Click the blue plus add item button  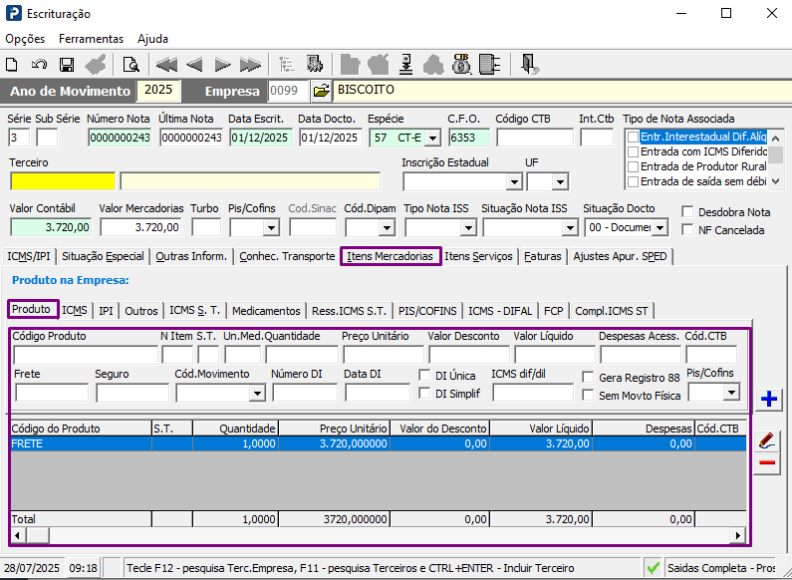coord(769,399)
